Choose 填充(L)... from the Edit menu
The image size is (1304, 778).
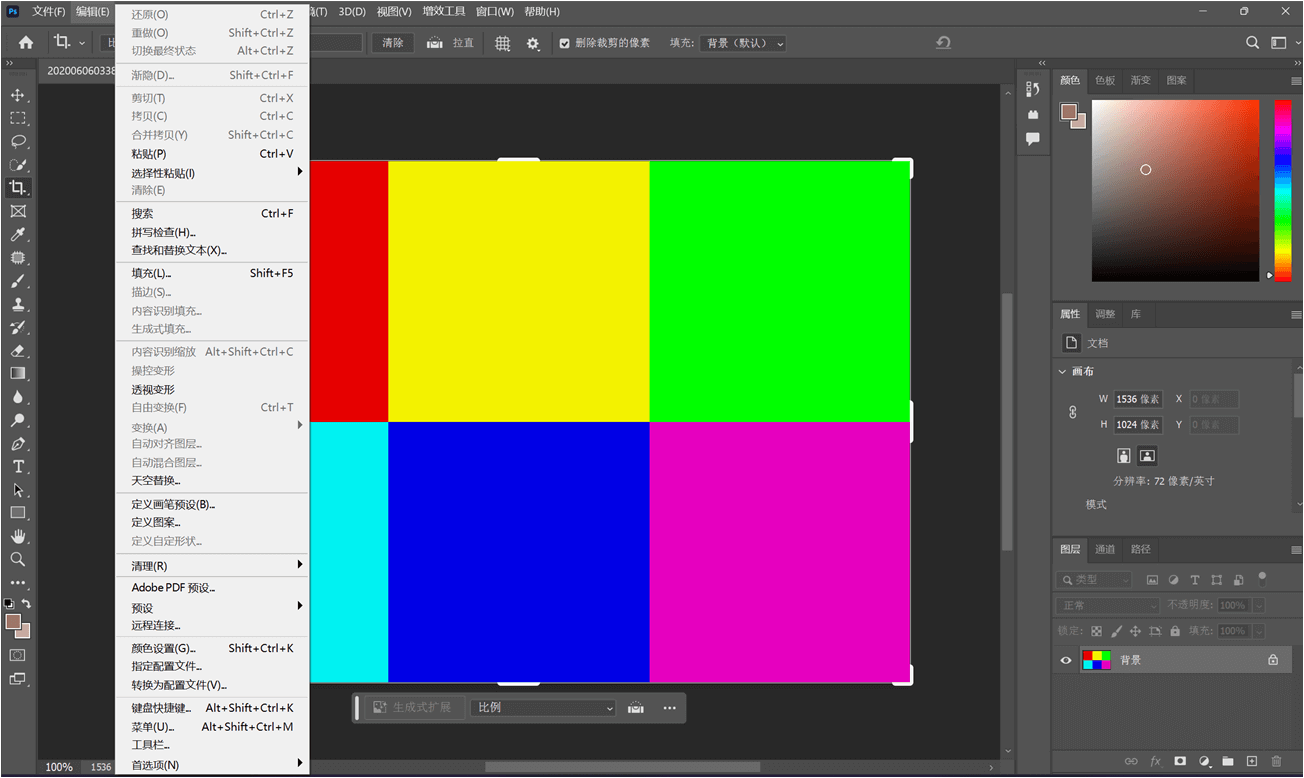pos(152,273)
